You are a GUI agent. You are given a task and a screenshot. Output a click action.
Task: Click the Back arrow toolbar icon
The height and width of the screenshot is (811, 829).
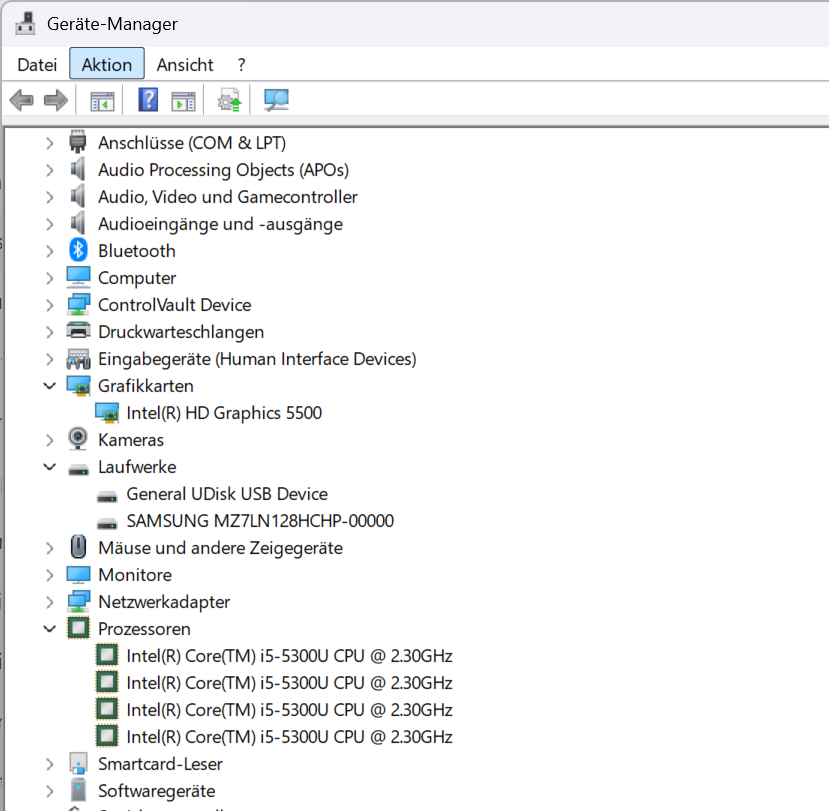(22, 100)
